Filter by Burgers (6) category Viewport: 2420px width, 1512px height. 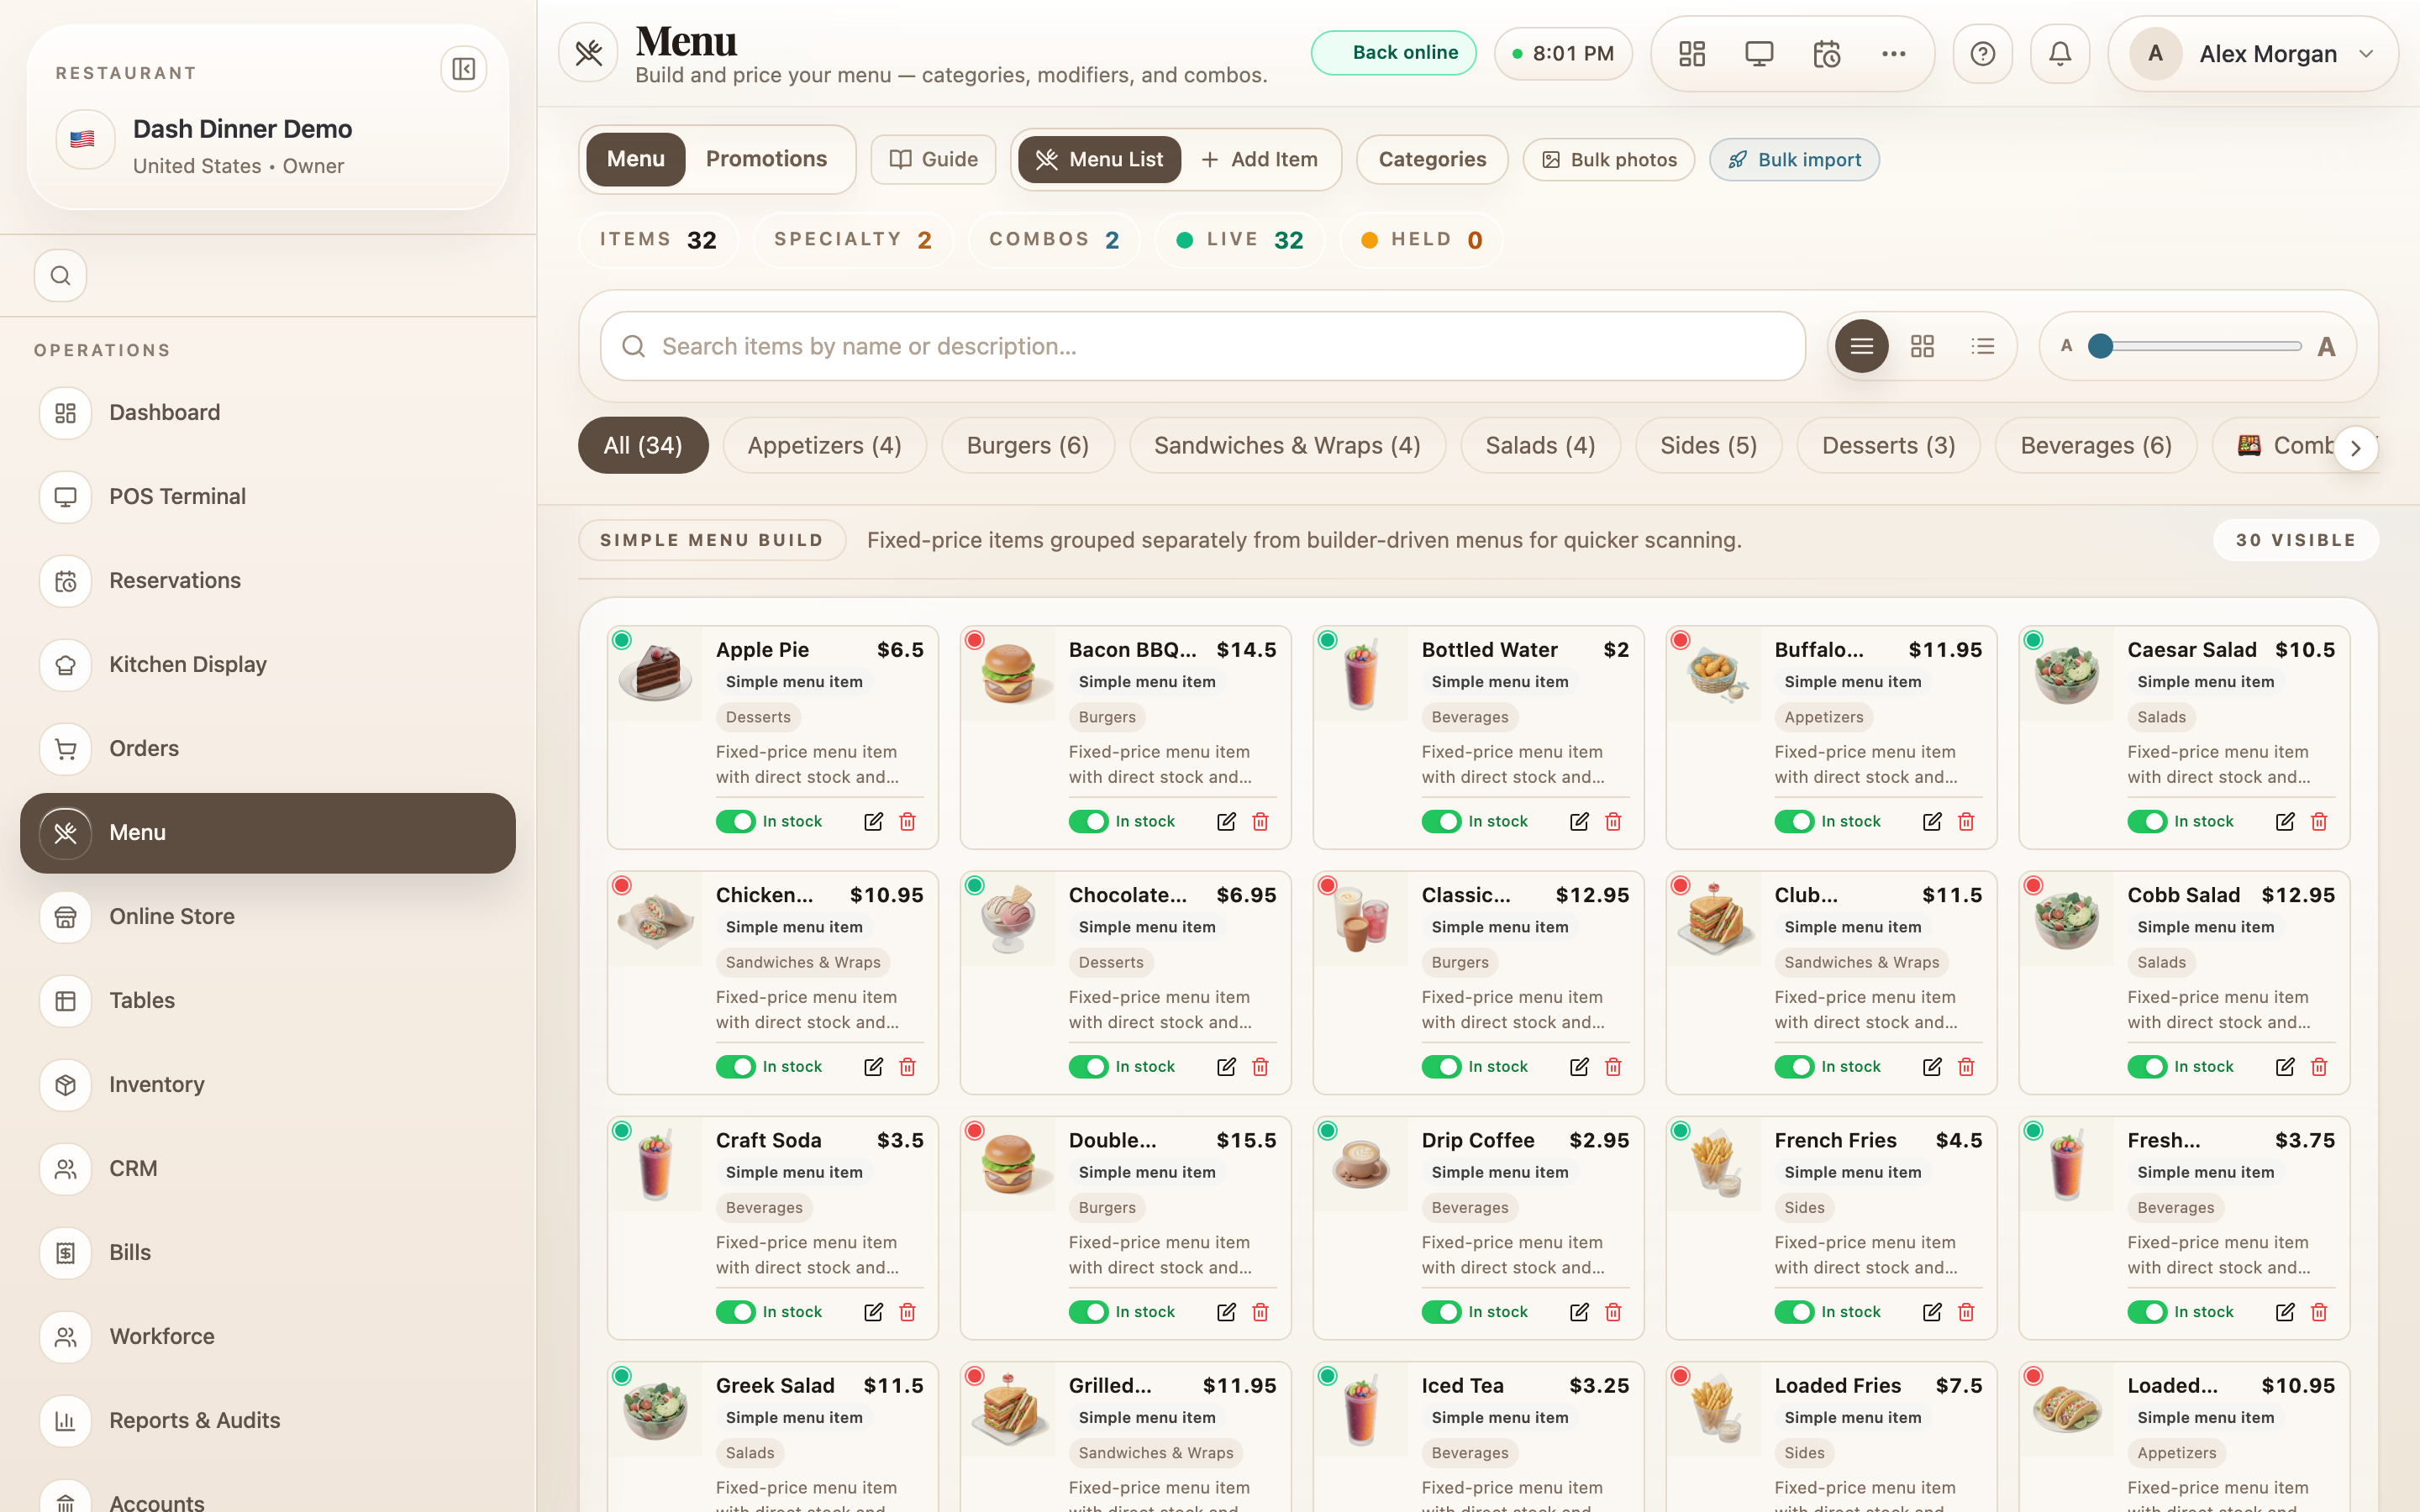1027,445
